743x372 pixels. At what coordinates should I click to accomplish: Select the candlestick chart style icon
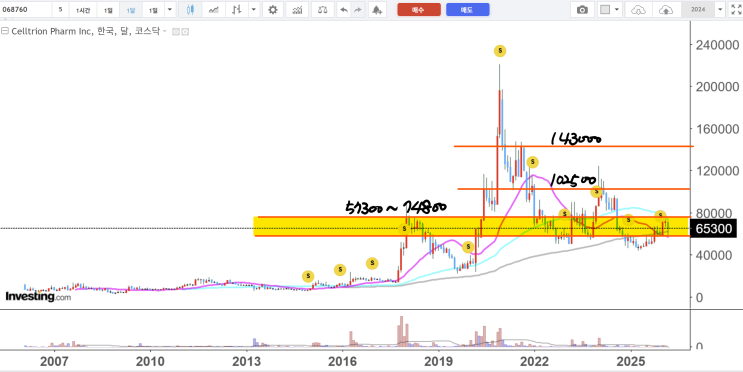[x=190, y=9]
